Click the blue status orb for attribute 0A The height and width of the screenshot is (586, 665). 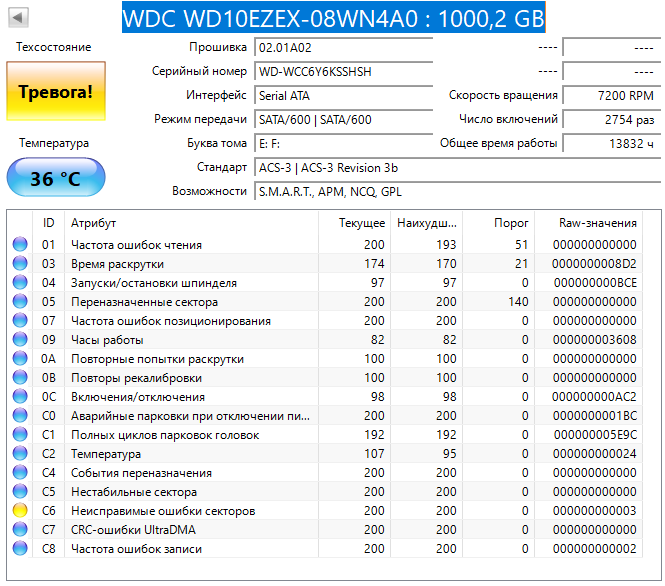coord(20,358)
